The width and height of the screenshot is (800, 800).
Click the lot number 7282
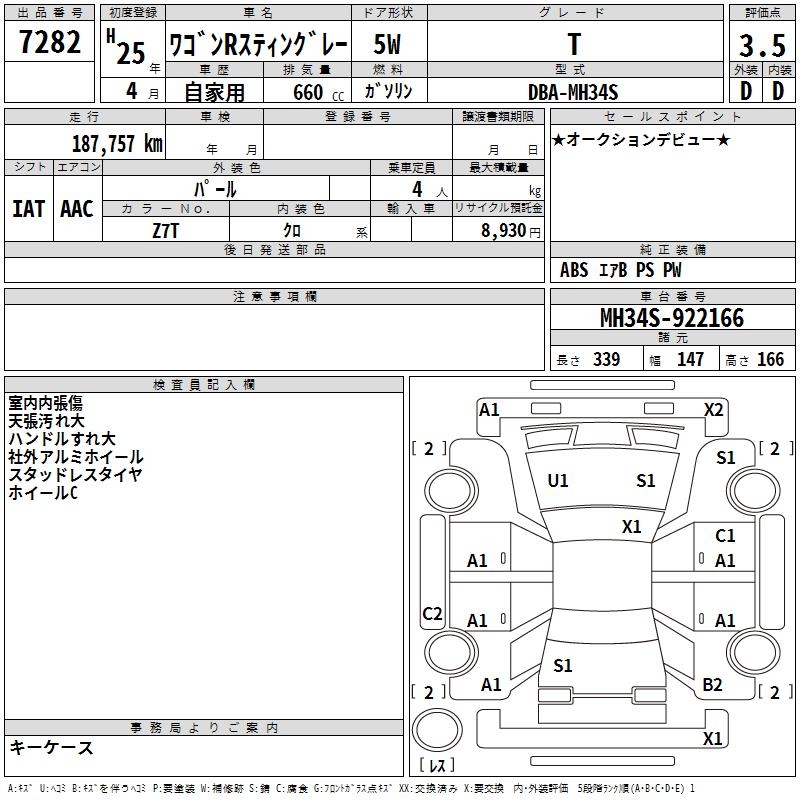(x=50, y=42)
